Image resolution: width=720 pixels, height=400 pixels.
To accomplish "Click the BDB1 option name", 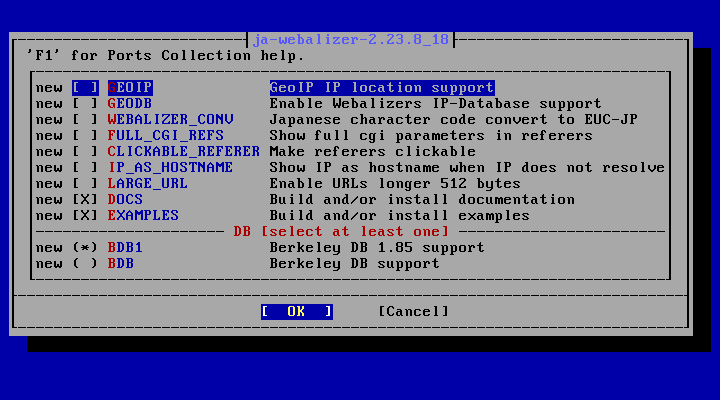I will coord(125,248).
